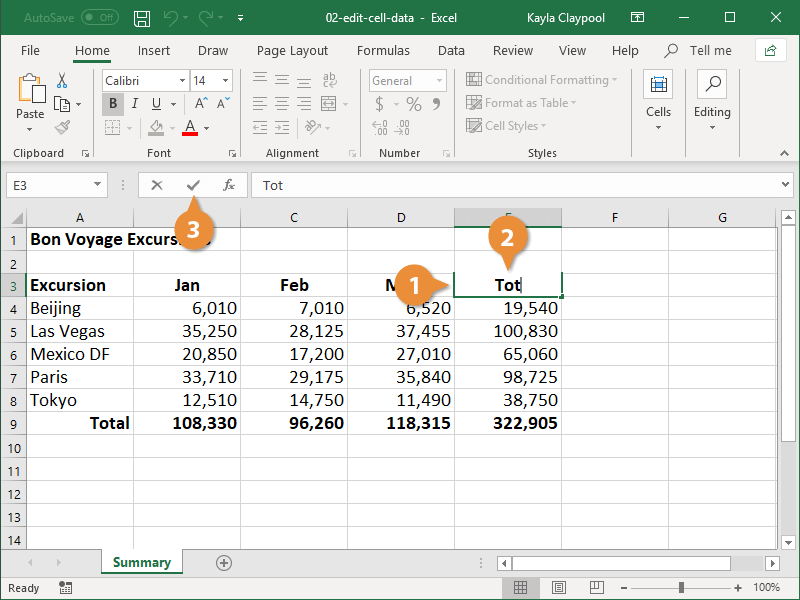
Task: Click Top Align icon
Action: tap(260, 80)
